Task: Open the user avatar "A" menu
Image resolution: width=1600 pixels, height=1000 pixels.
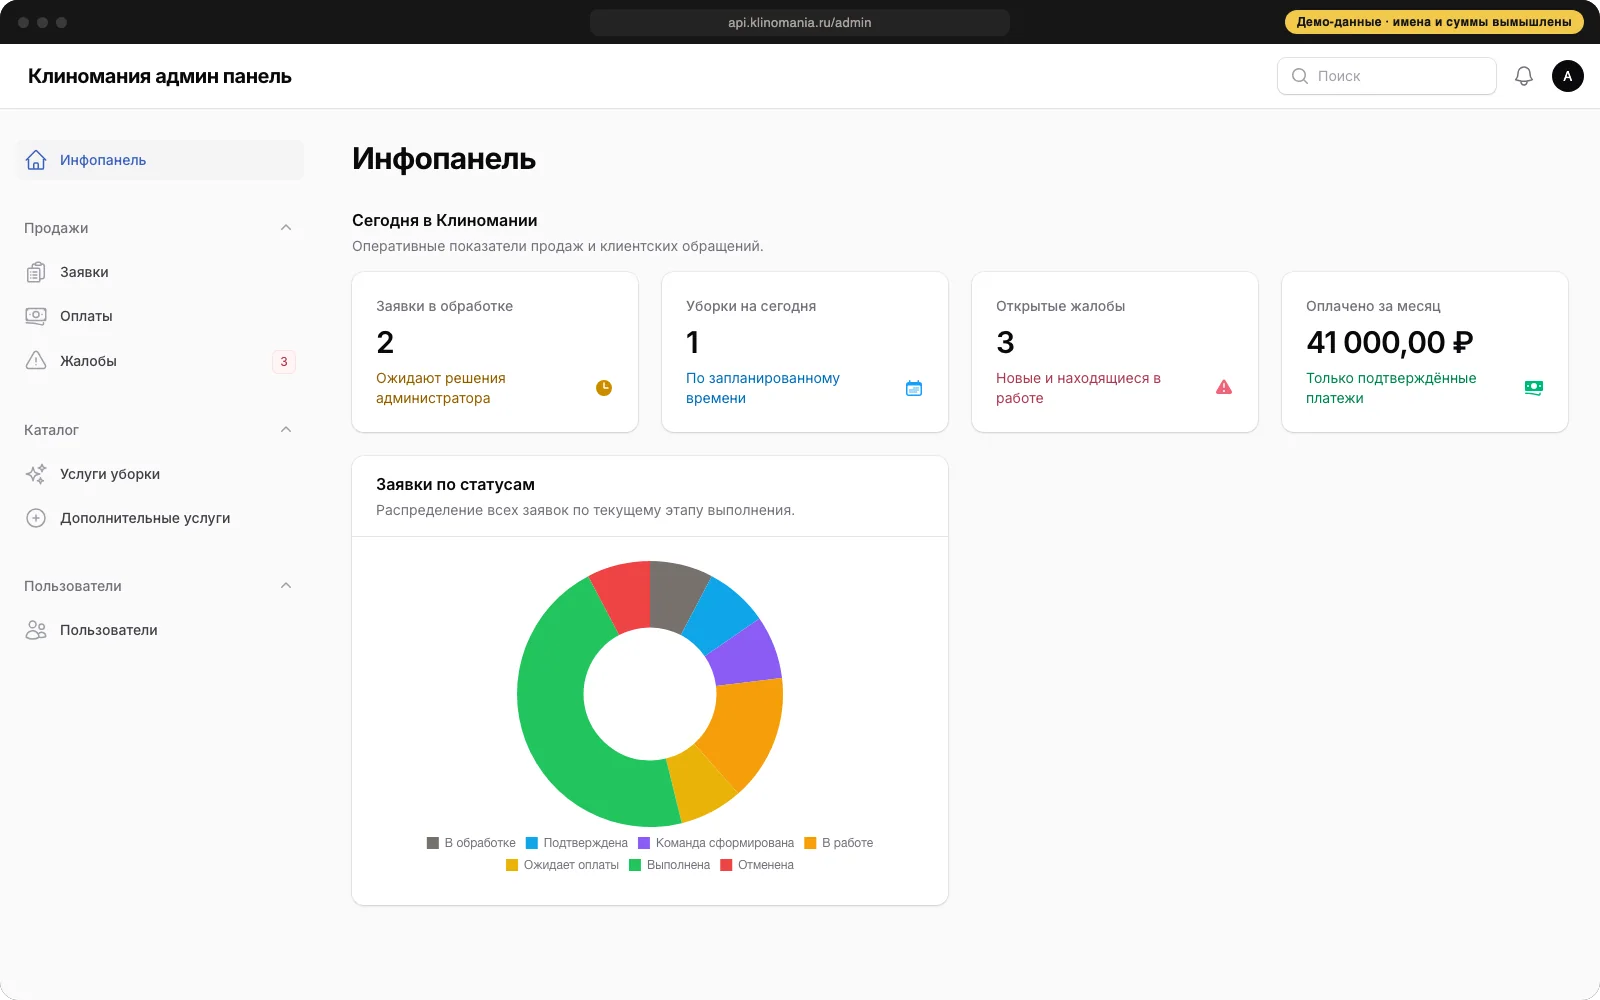Action: pos(1568,76)
